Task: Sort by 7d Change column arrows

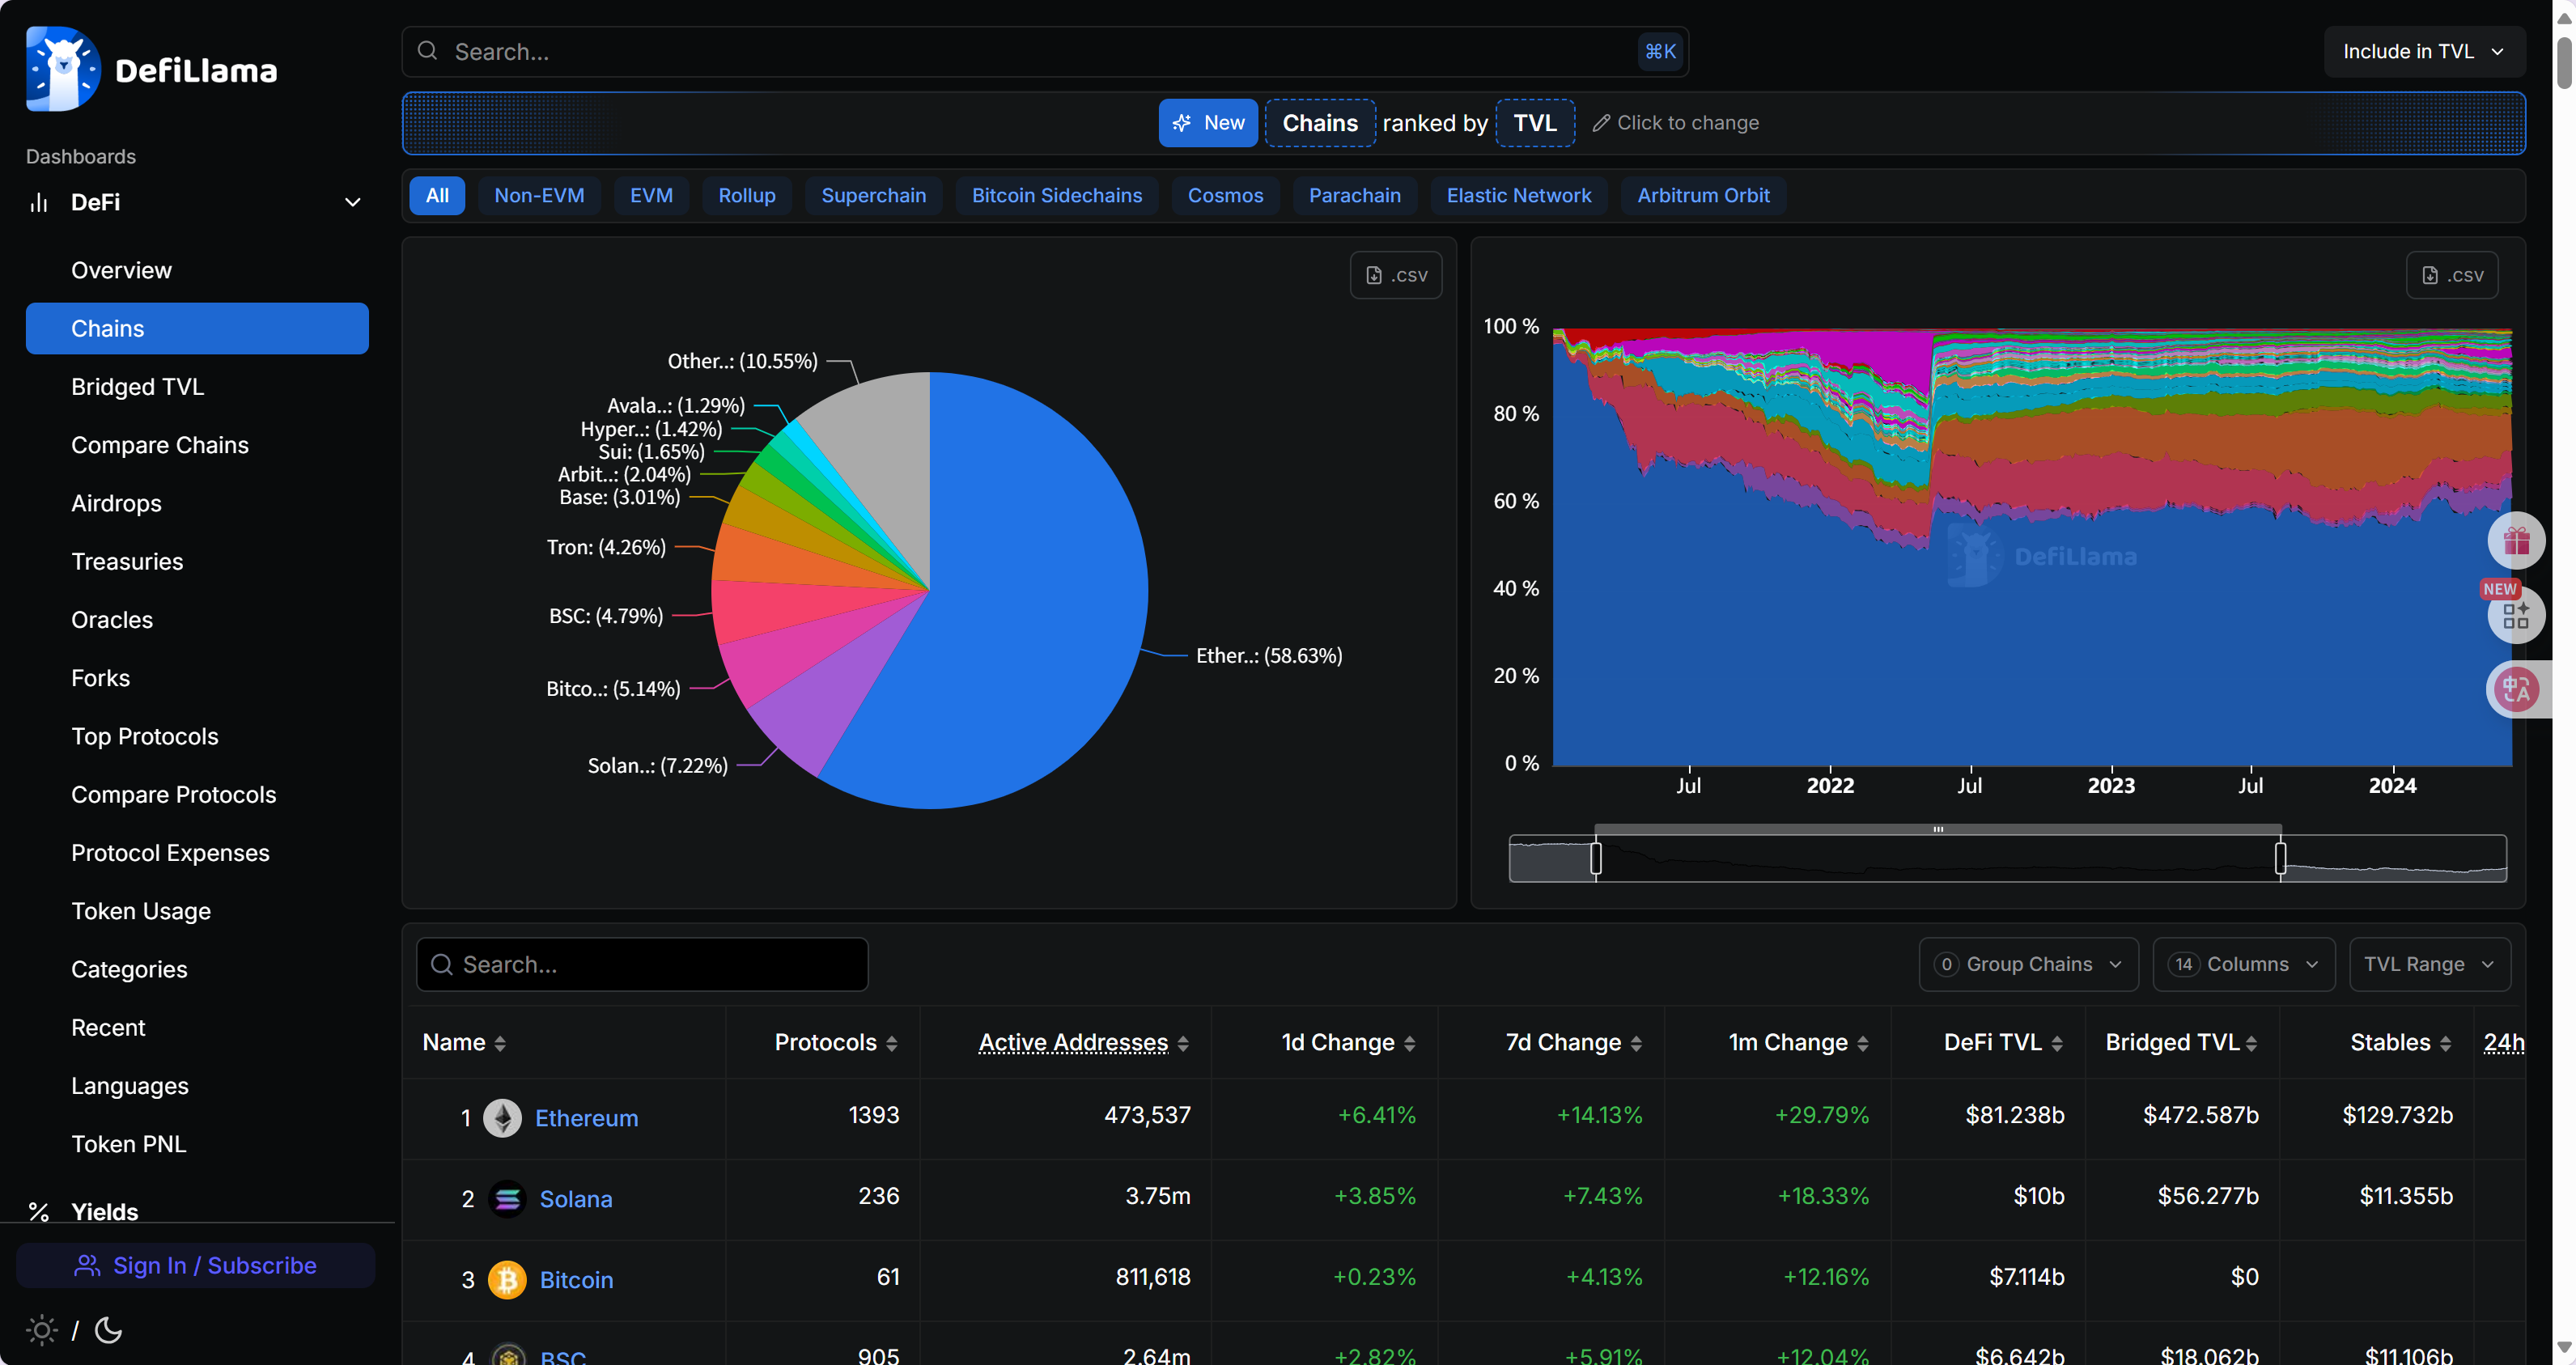Action: 1636,1044
